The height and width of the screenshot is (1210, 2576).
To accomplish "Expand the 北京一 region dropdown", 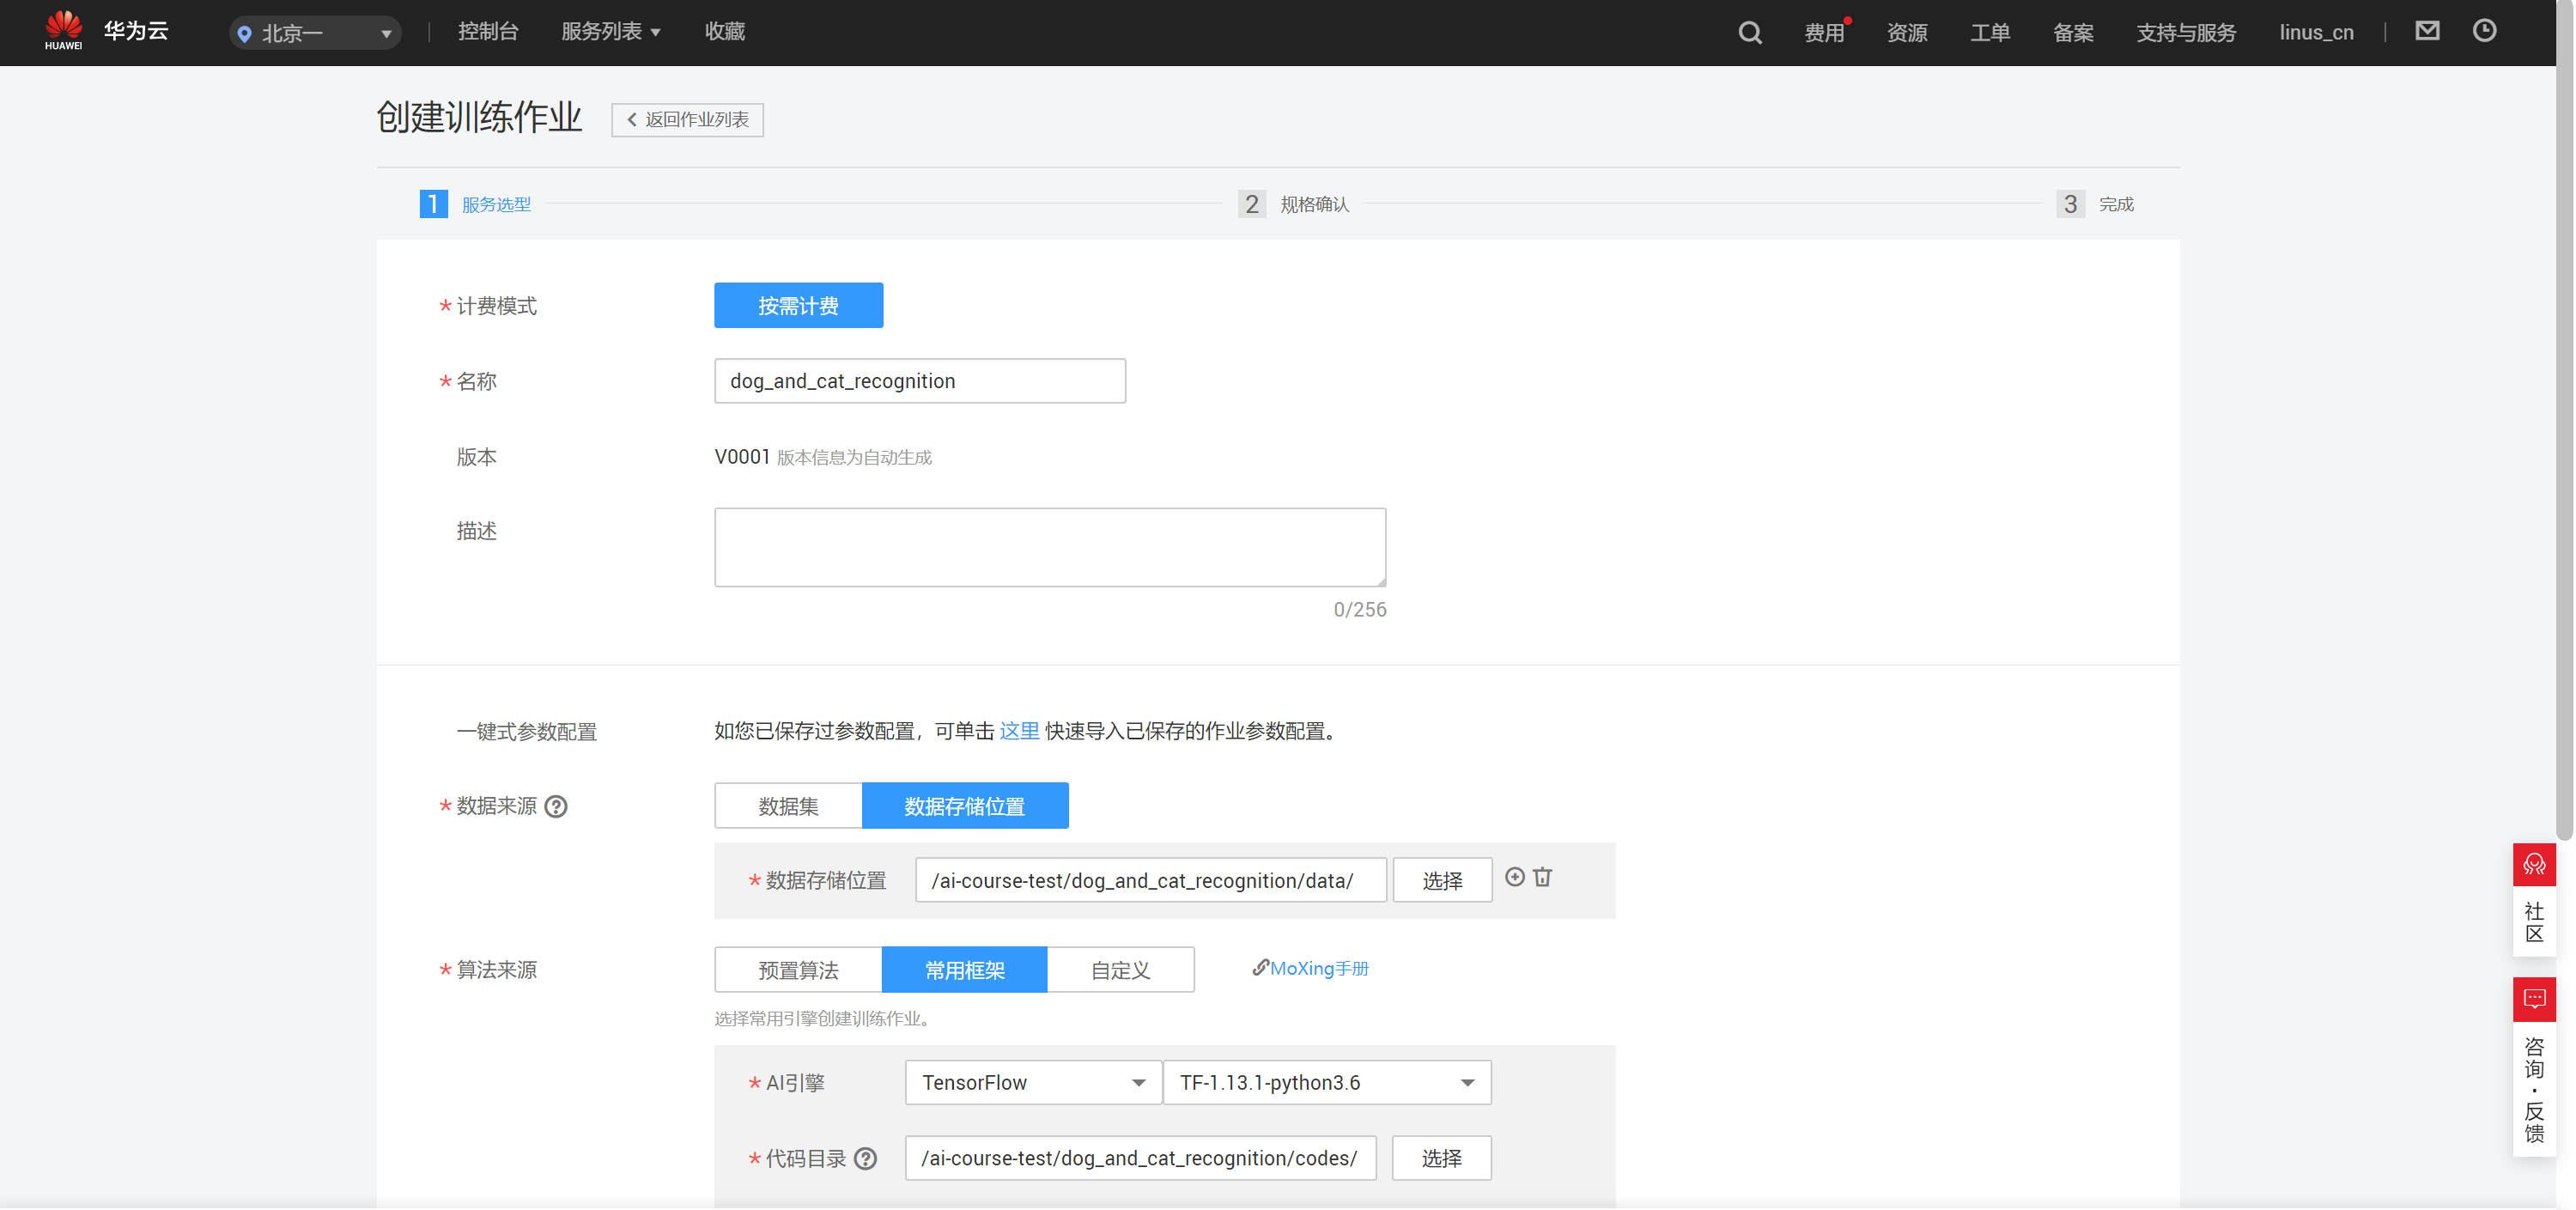I will coord(316,33).
